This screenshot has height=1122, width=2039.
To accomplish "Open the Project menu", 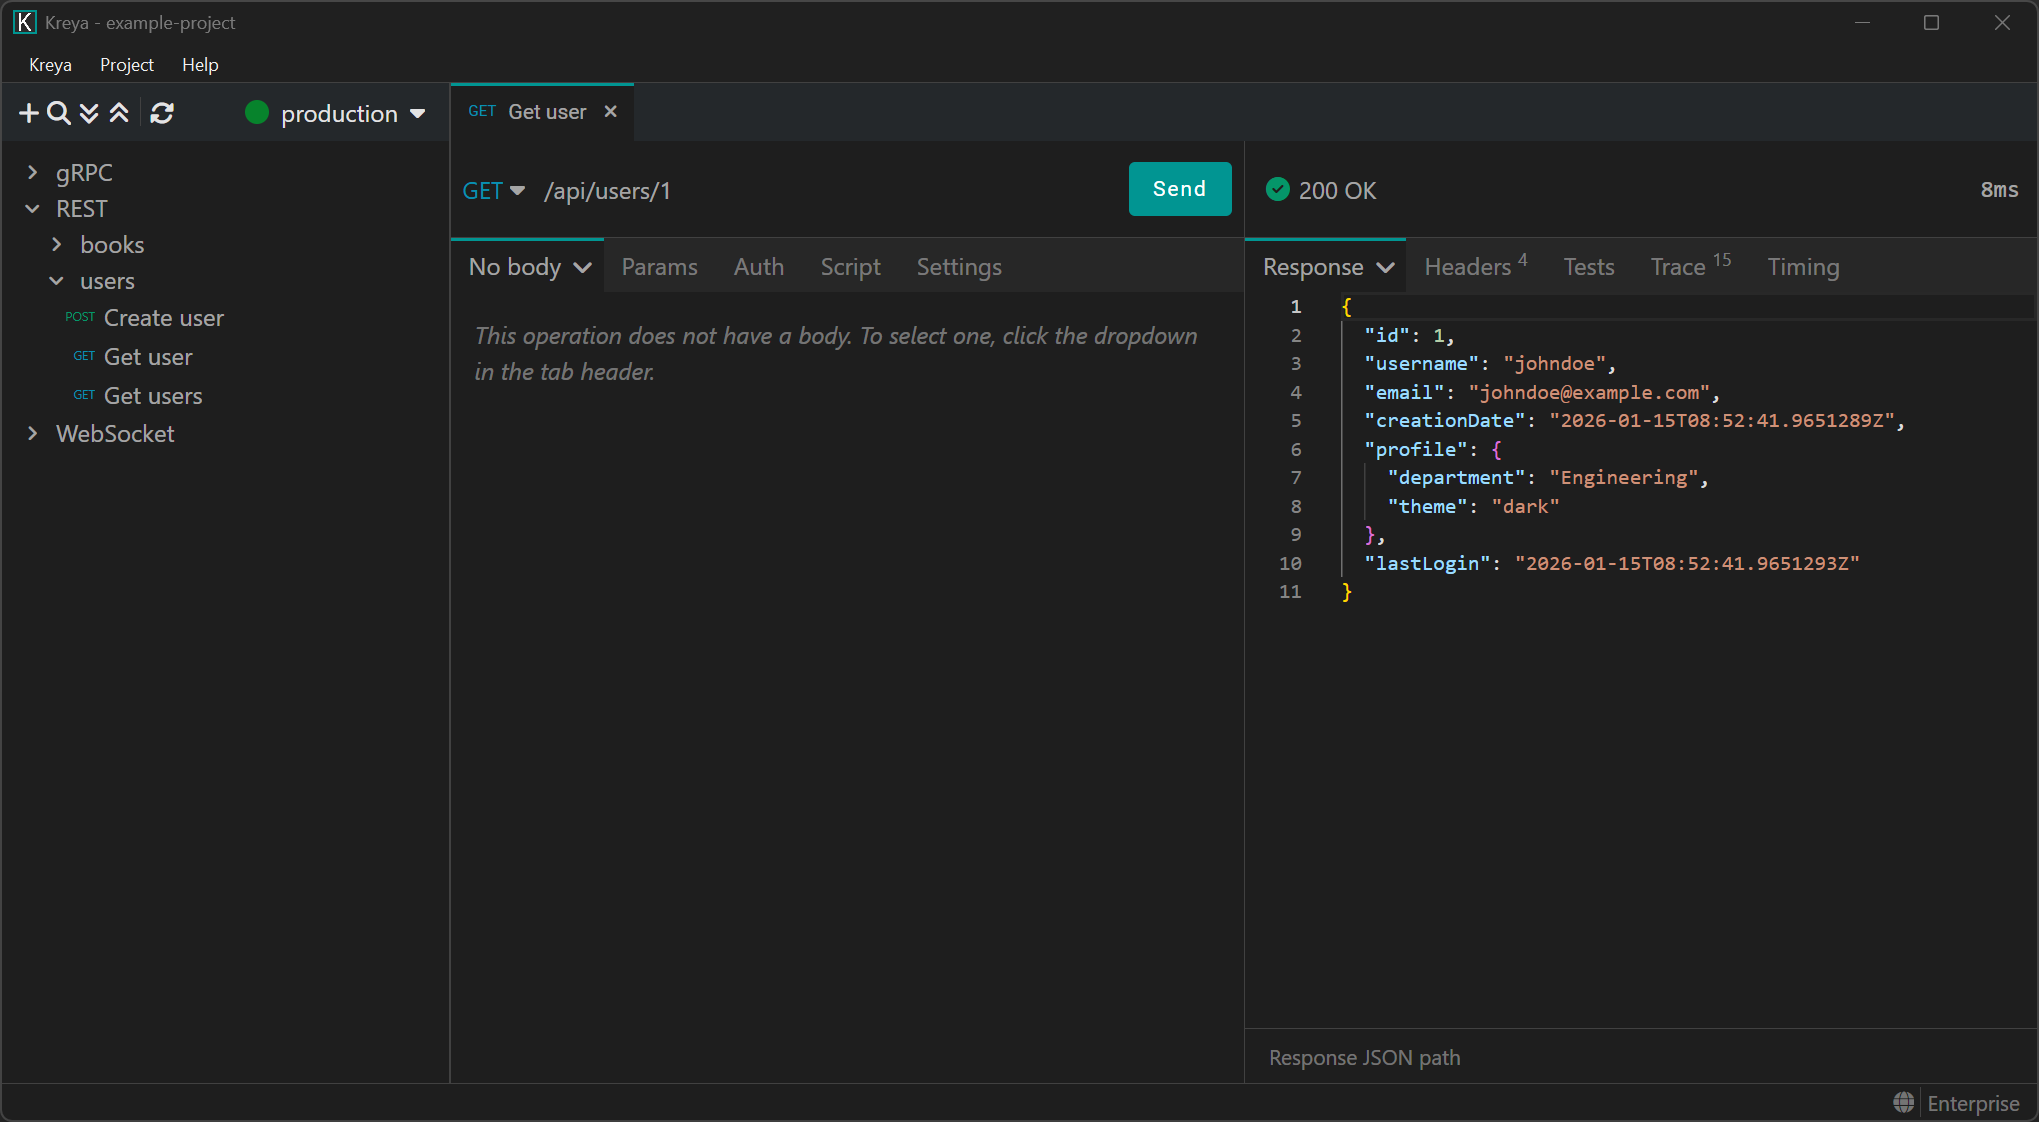I will 126,65.
